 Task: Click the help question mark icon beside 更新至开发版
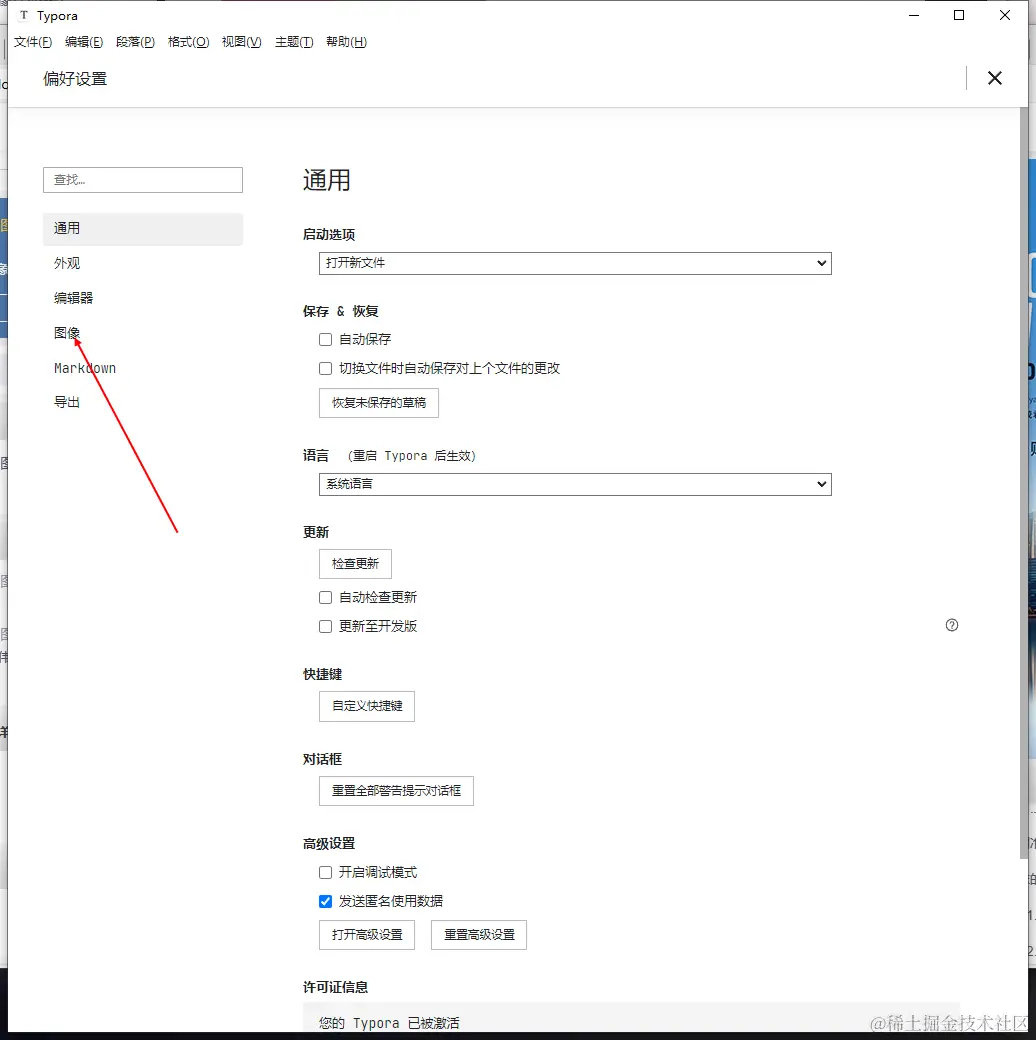coord(952,625)
